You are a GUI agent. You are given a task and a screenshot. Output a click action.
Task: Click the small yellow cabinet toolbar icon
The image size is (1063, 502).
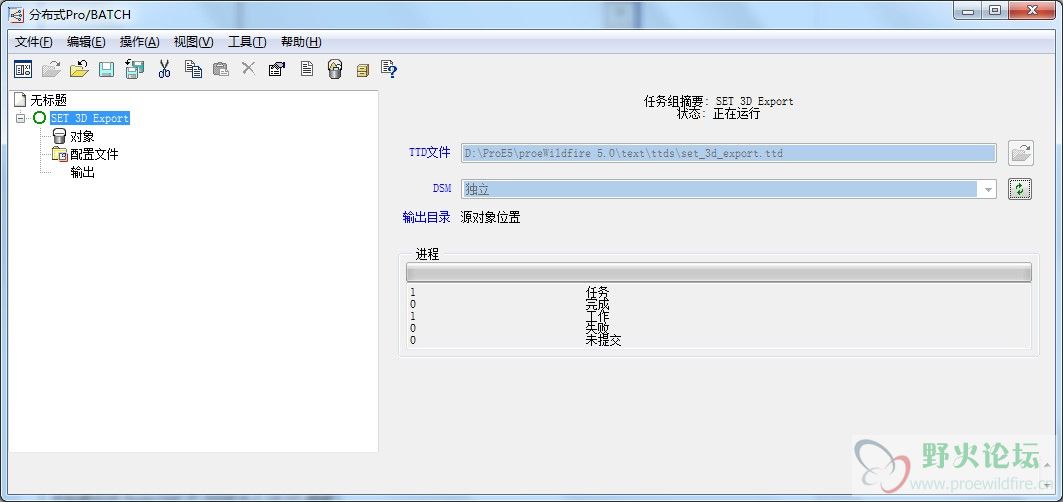(363, 70)
